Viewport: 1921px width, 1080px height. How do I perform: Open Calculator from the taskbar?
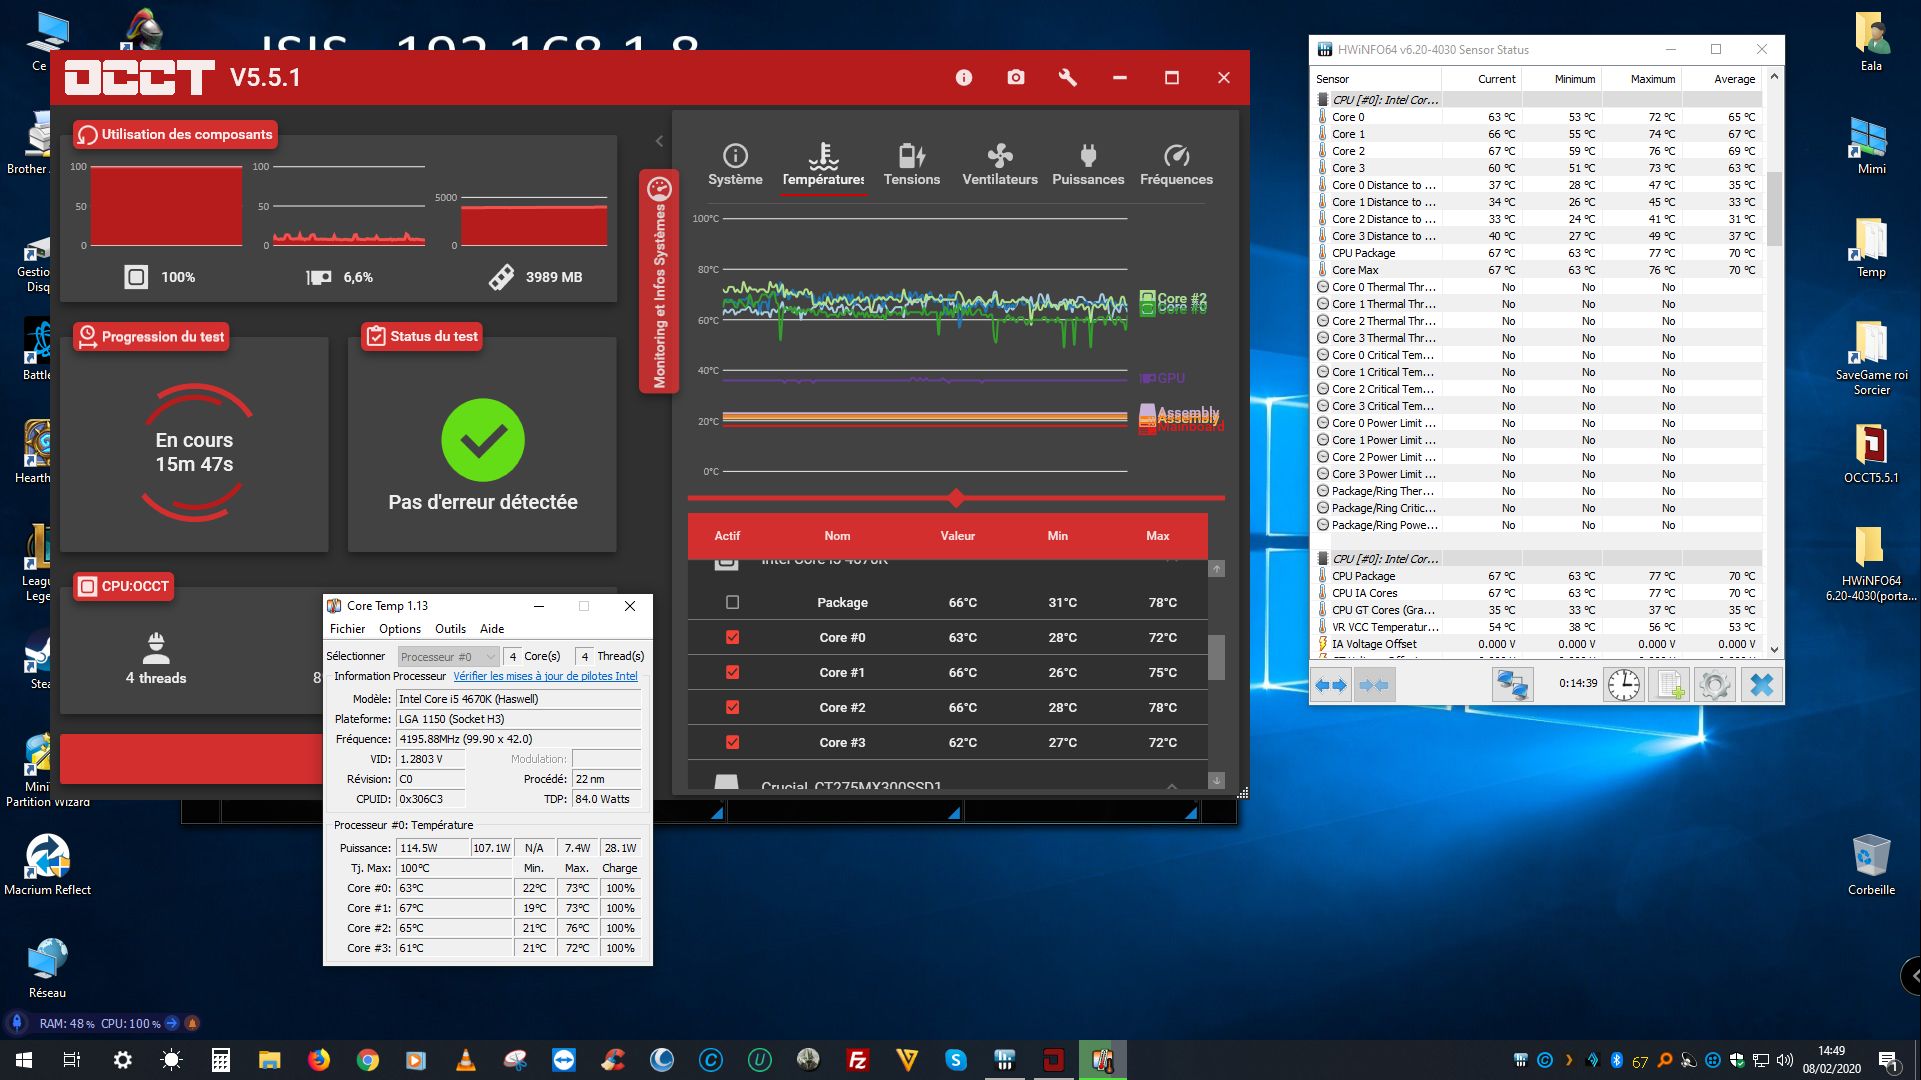(221, 1060)
